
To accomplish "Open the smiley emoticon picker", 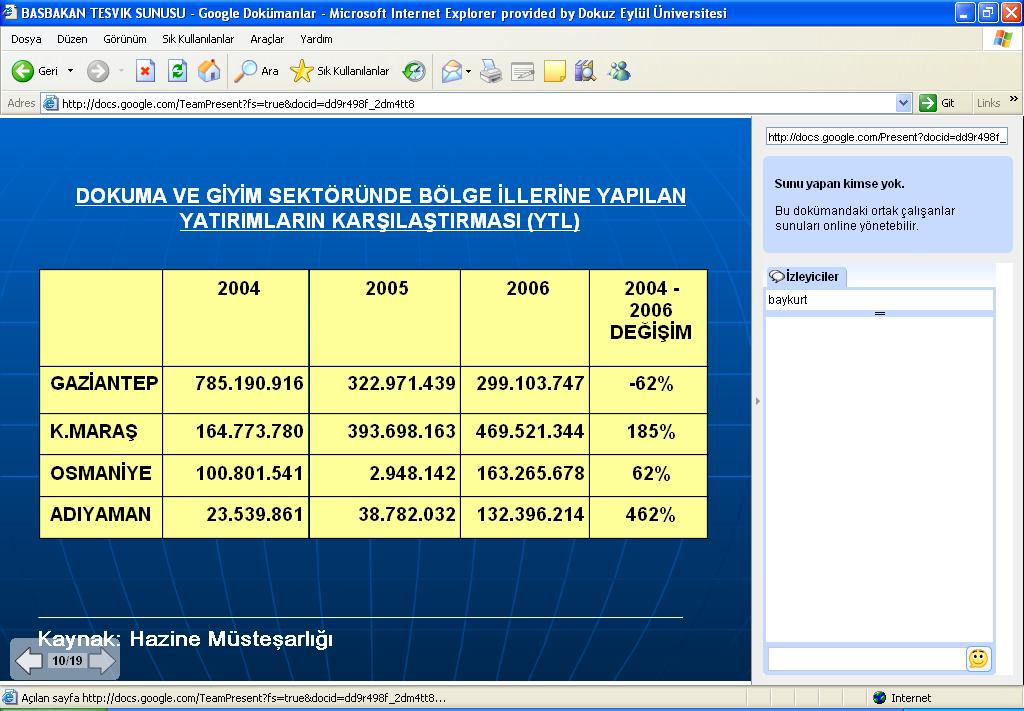I will tap(978, 659).
